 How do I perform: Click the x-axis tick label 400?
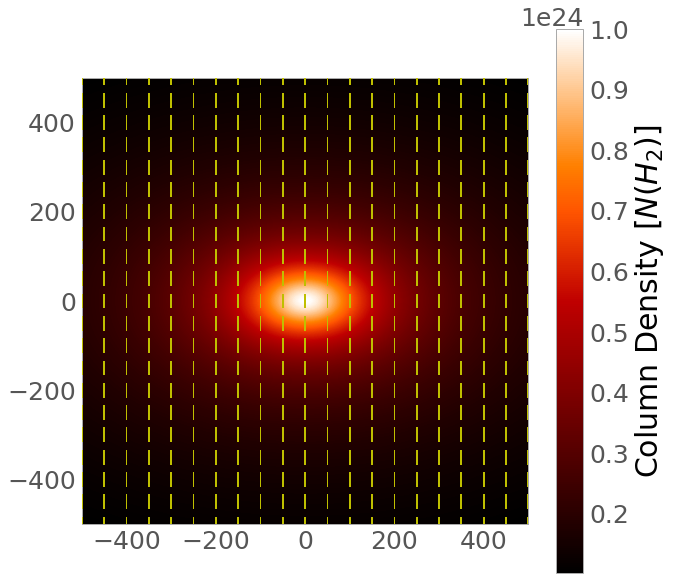tap(483, 541)
